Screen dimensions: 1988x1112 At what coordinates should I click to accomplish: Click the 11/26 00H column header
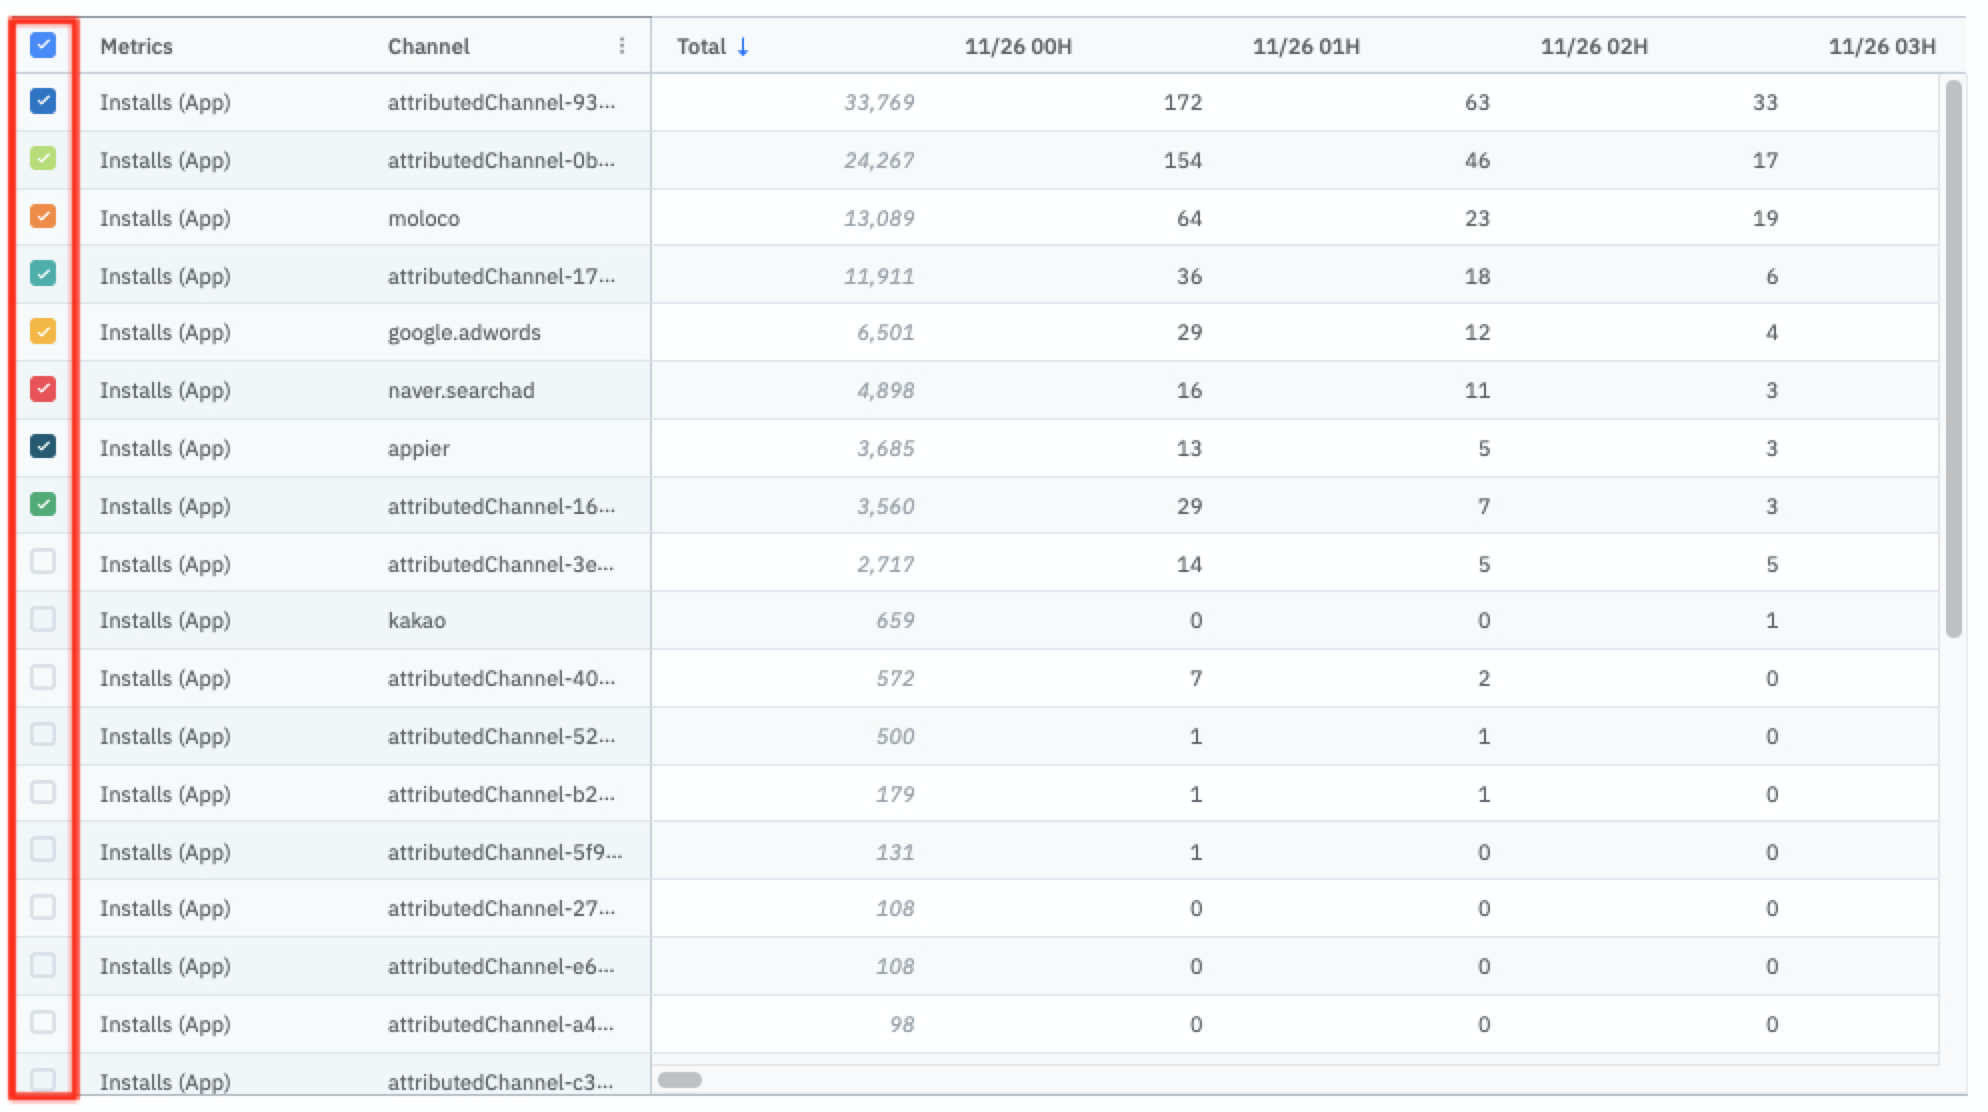[1018, 46]
